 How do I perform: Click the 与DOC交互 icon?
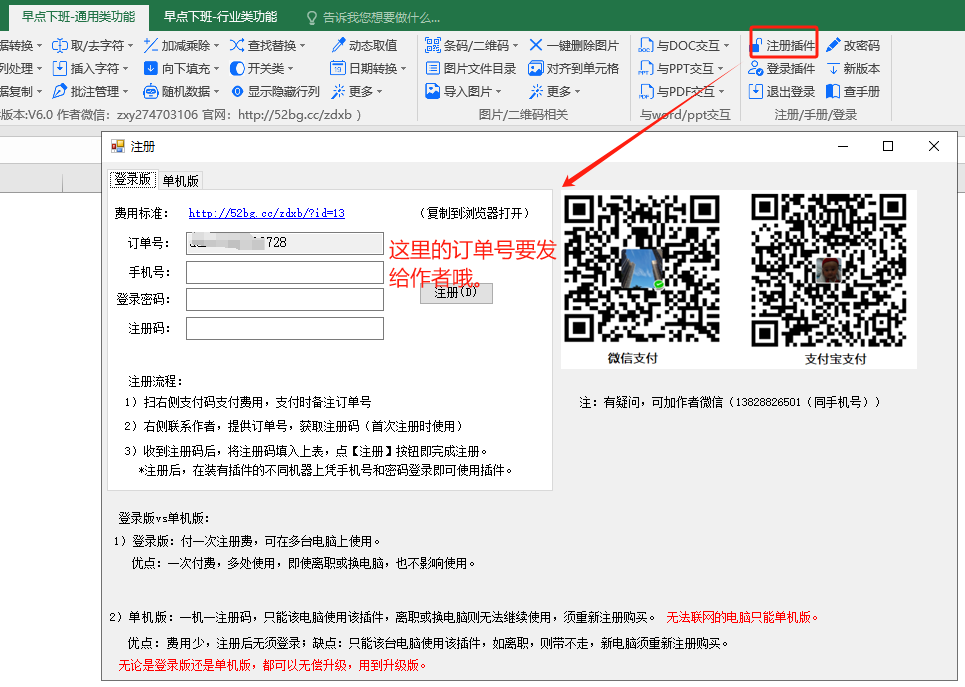pyautogui.click(x=646, y=46)
